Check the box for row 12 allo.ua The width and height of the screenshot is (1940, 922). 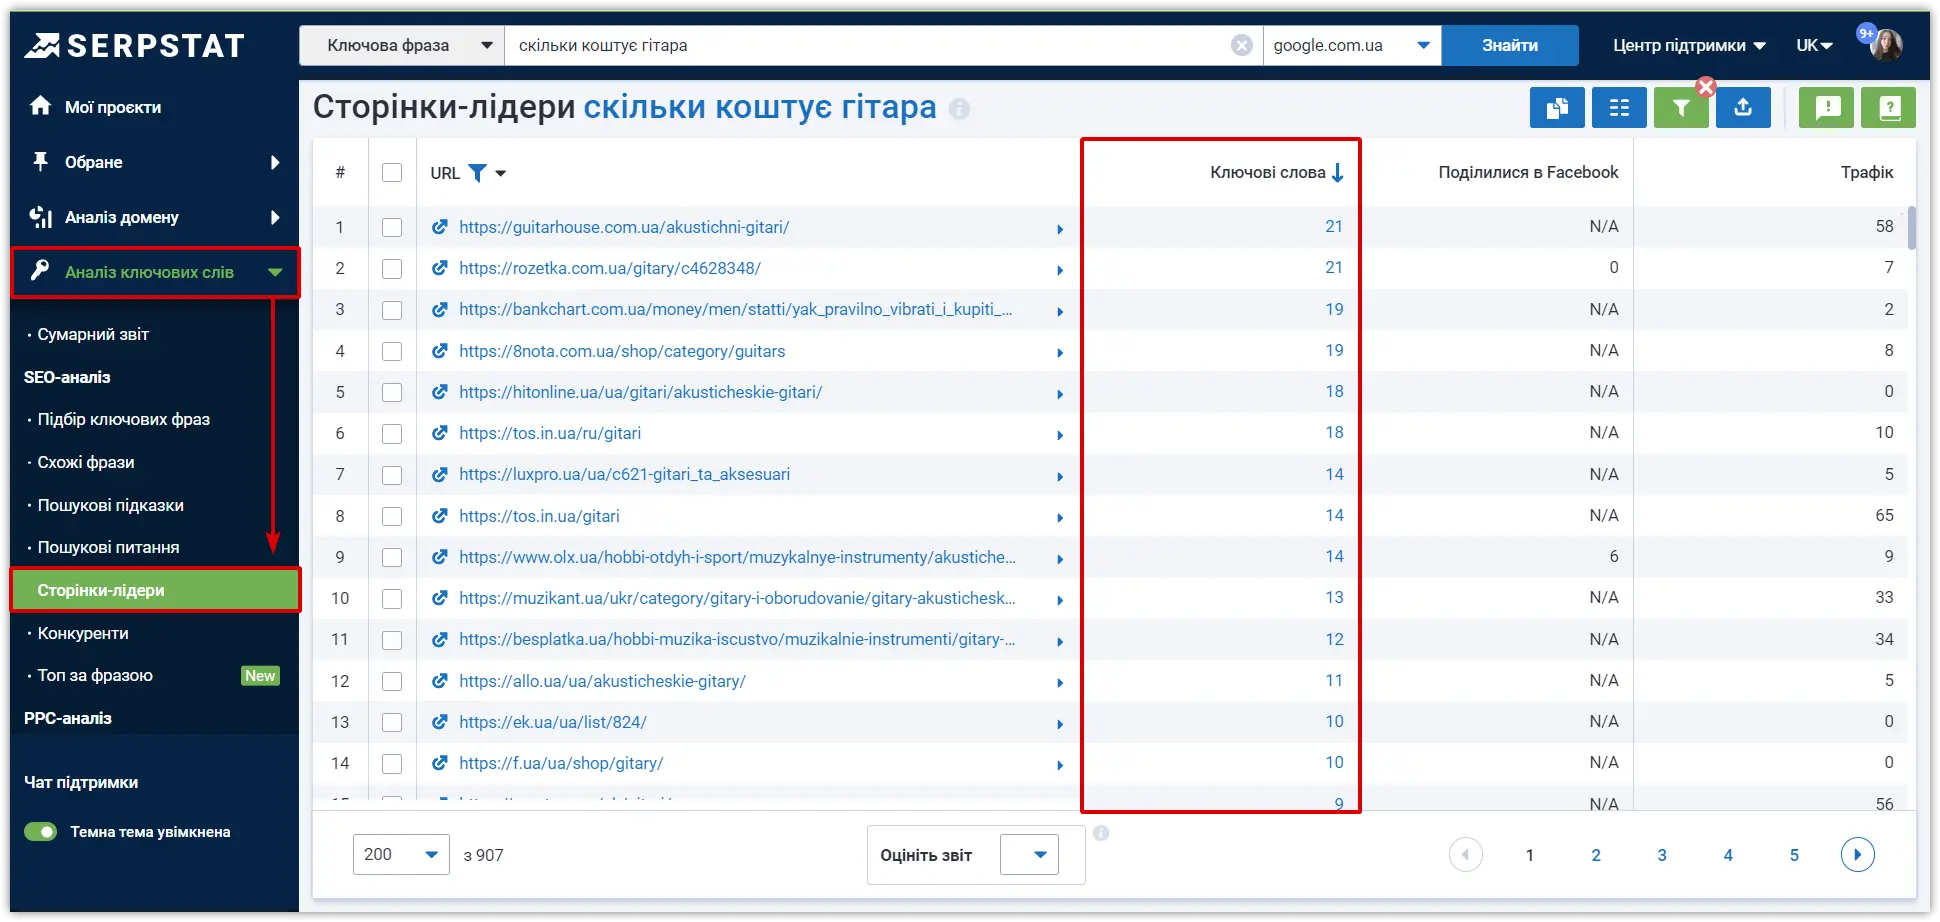click(x=392, y=681)
